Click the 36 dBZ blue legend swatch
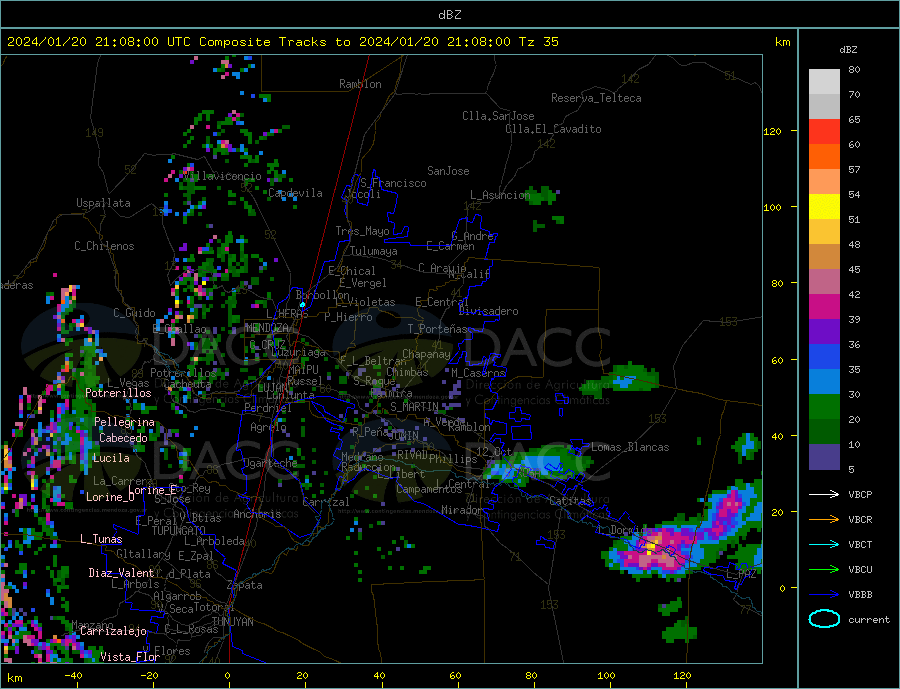The height and width of the screenshot is (689, 900). click(824, 357)
